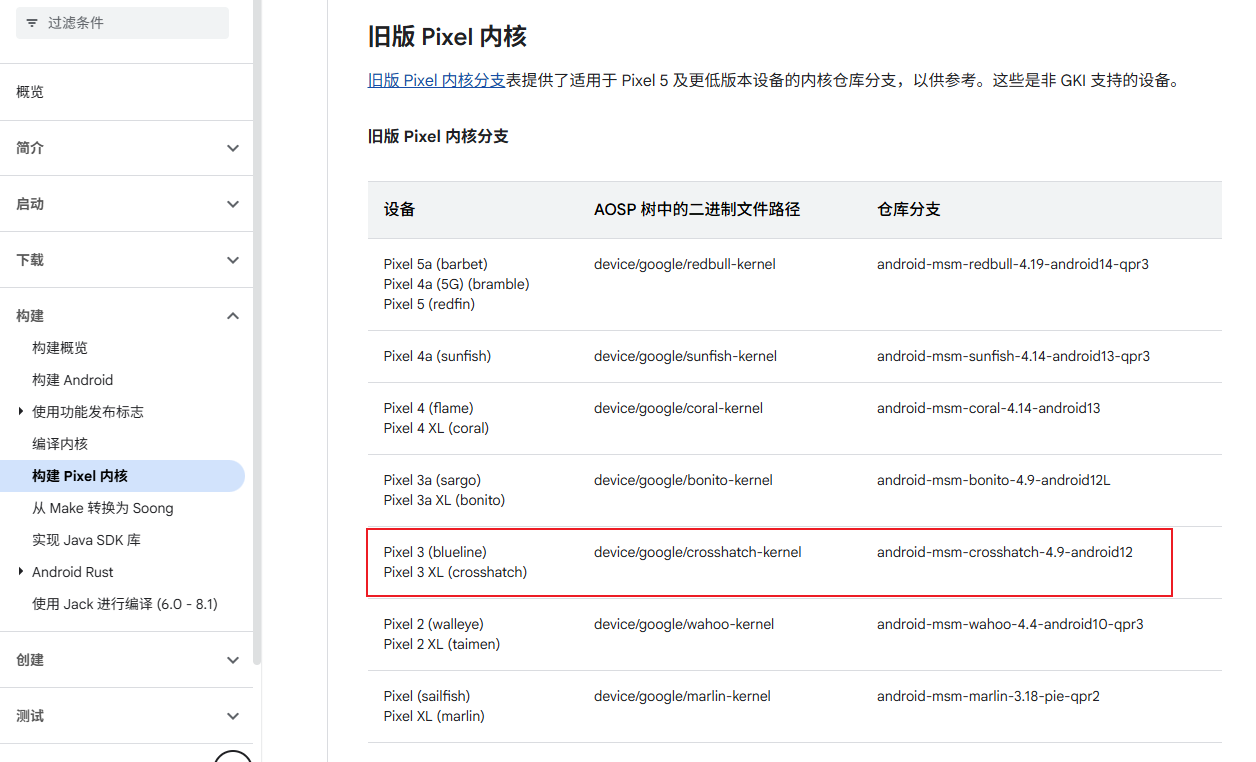Open 从 Make 转换为 Soong entry
Screen dimensions: 1256x762
103,508
